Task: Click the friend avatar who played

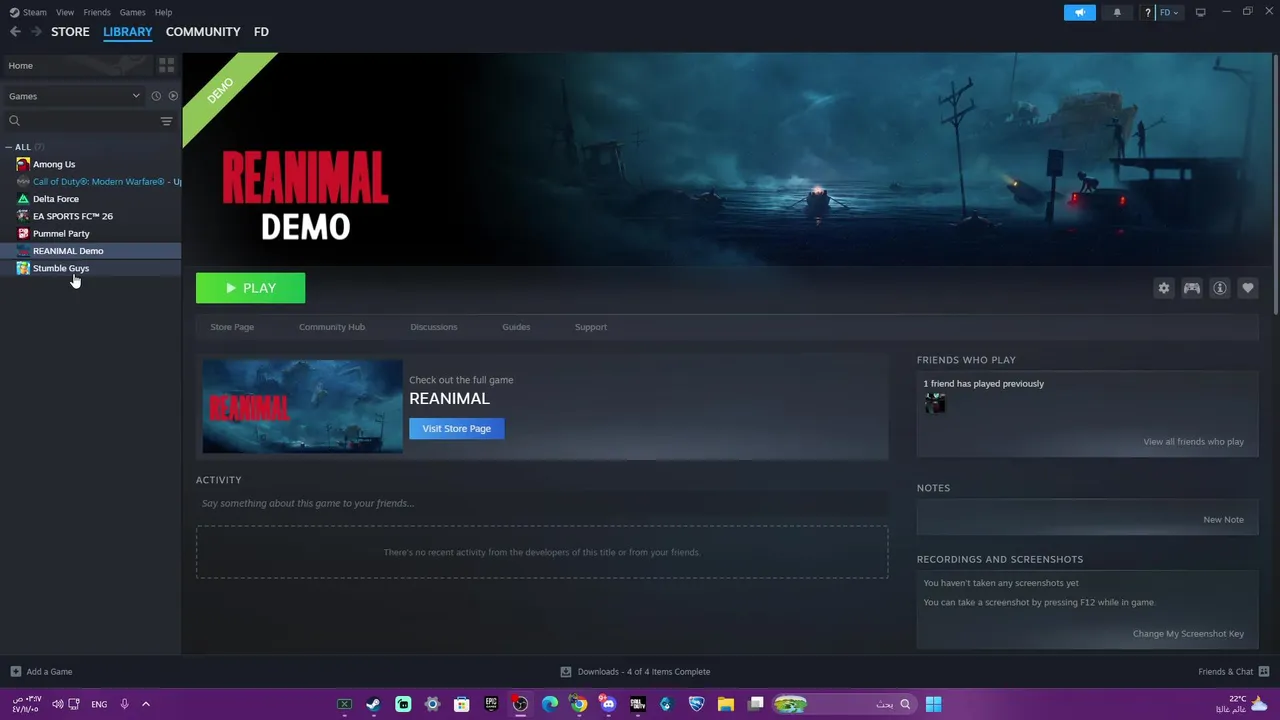Action: coord(935,403)
